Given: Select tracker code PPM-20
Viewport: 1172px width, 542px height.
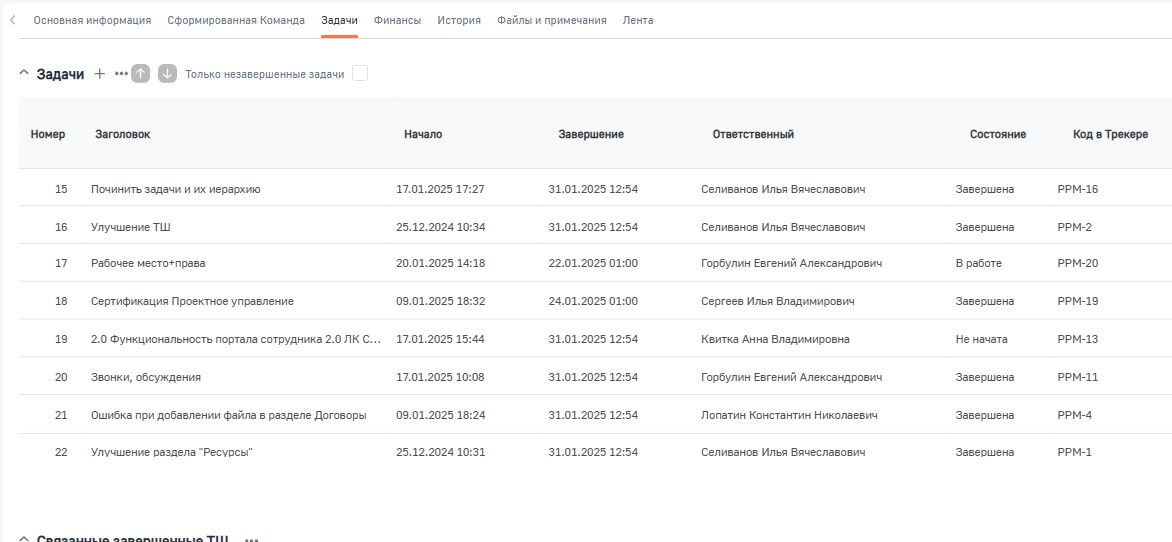Looking at the screenshot, I should click(1078, 263).
